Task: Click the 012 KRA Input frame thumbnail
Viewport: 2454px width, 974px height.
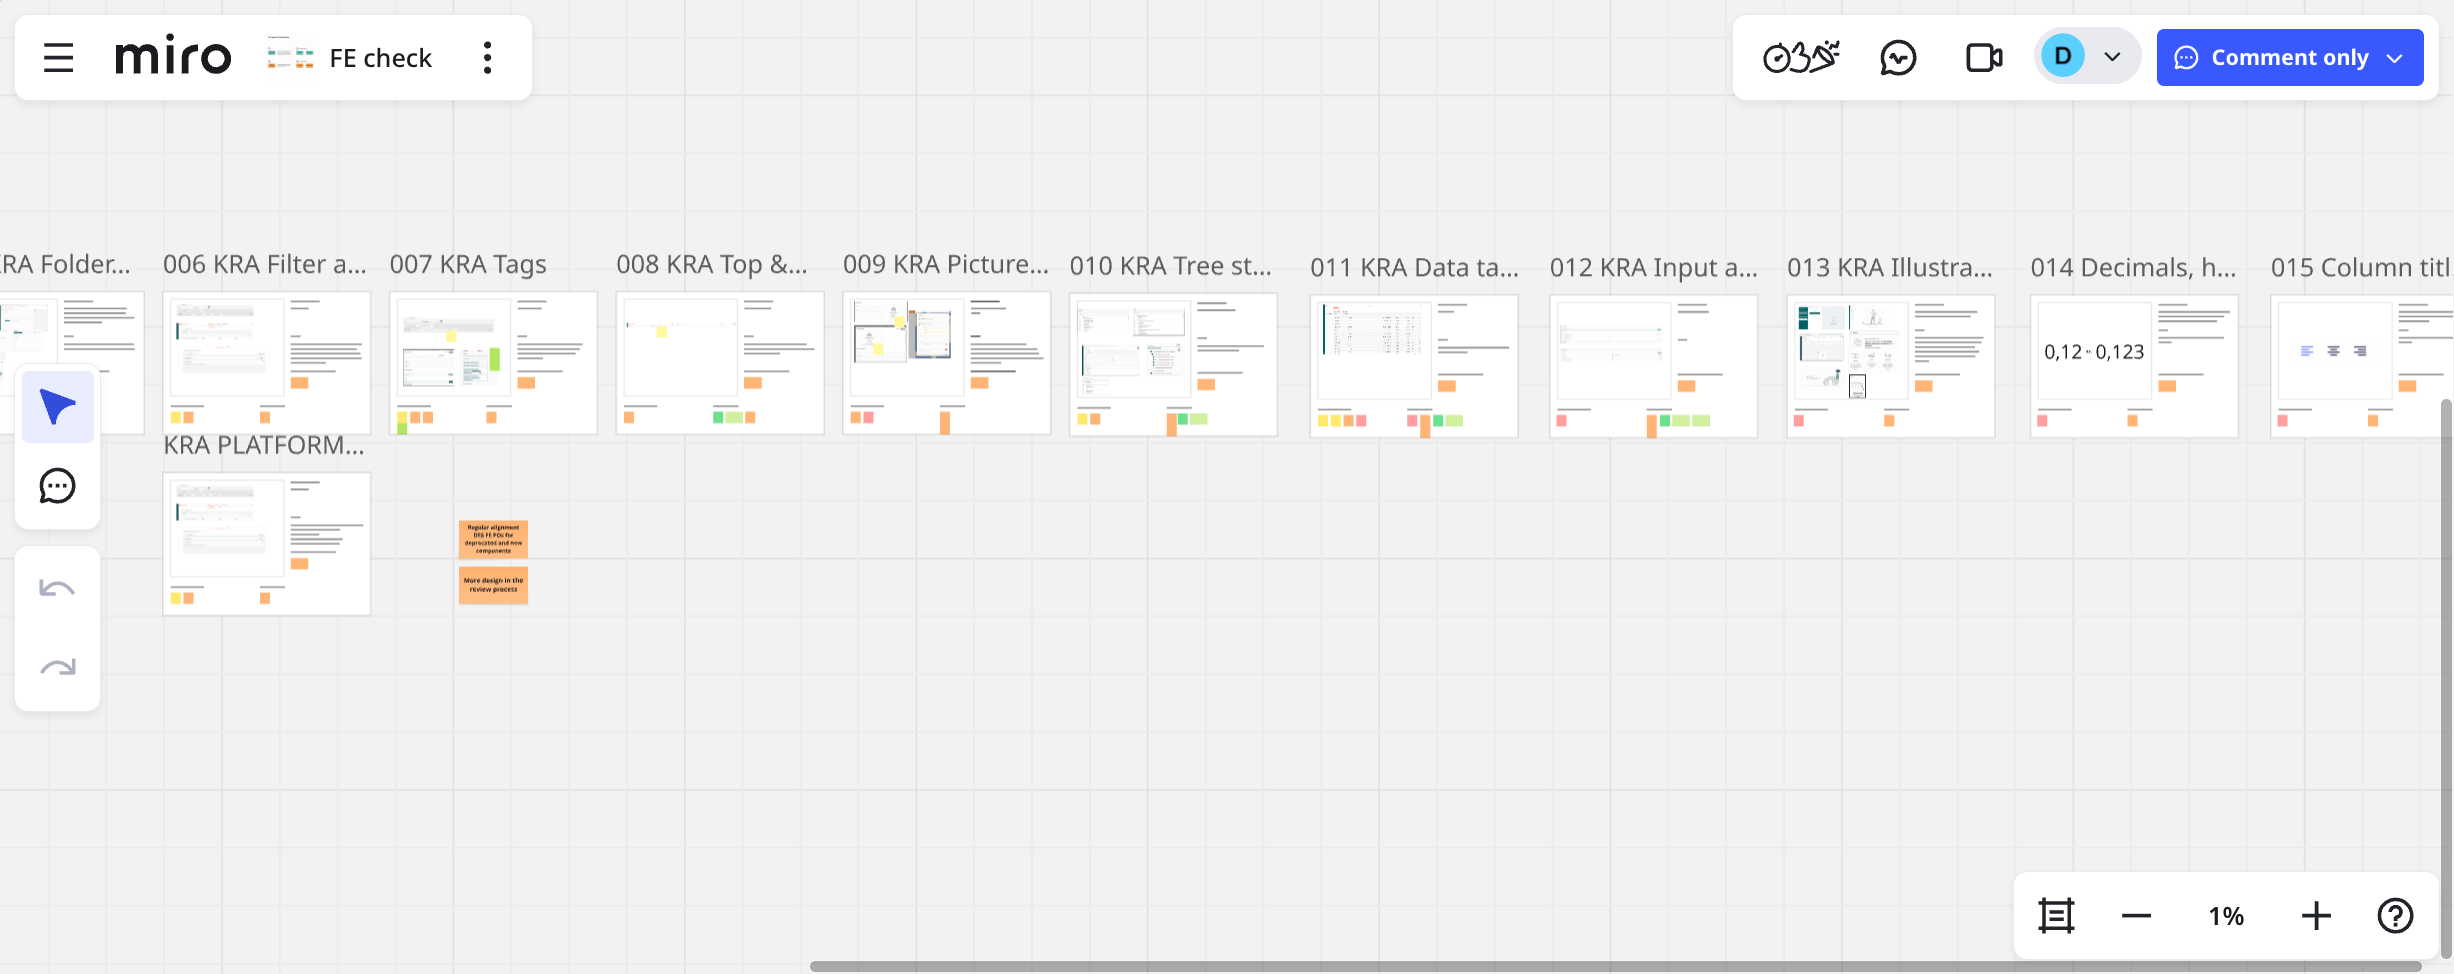Action: coord(1653,366)
